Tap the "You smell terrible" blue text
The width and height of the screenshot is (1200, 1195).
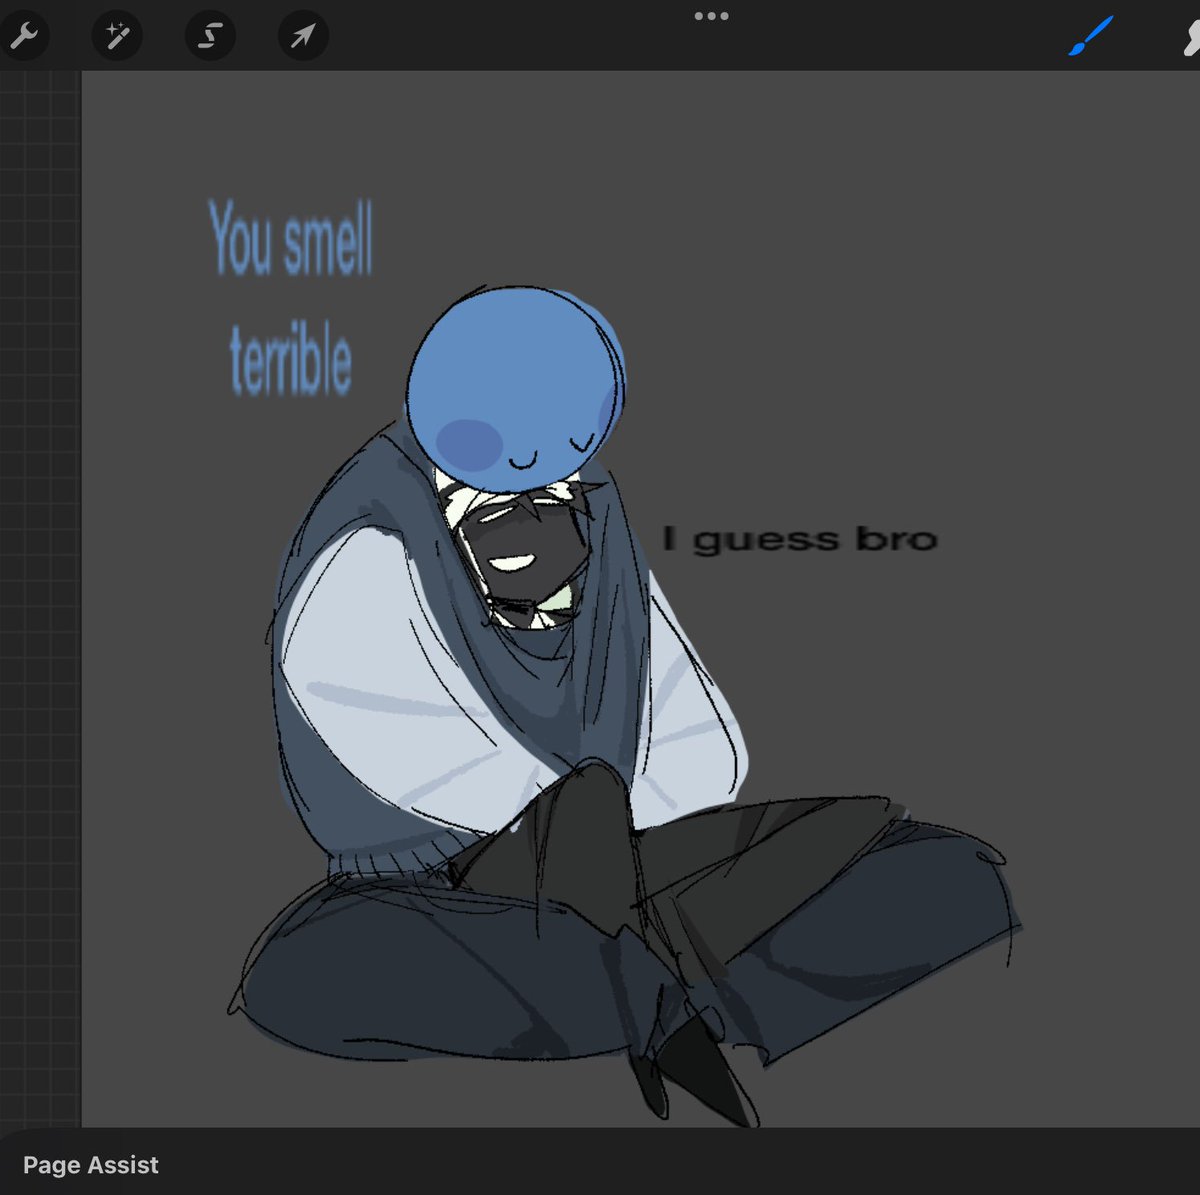(291, 297)
